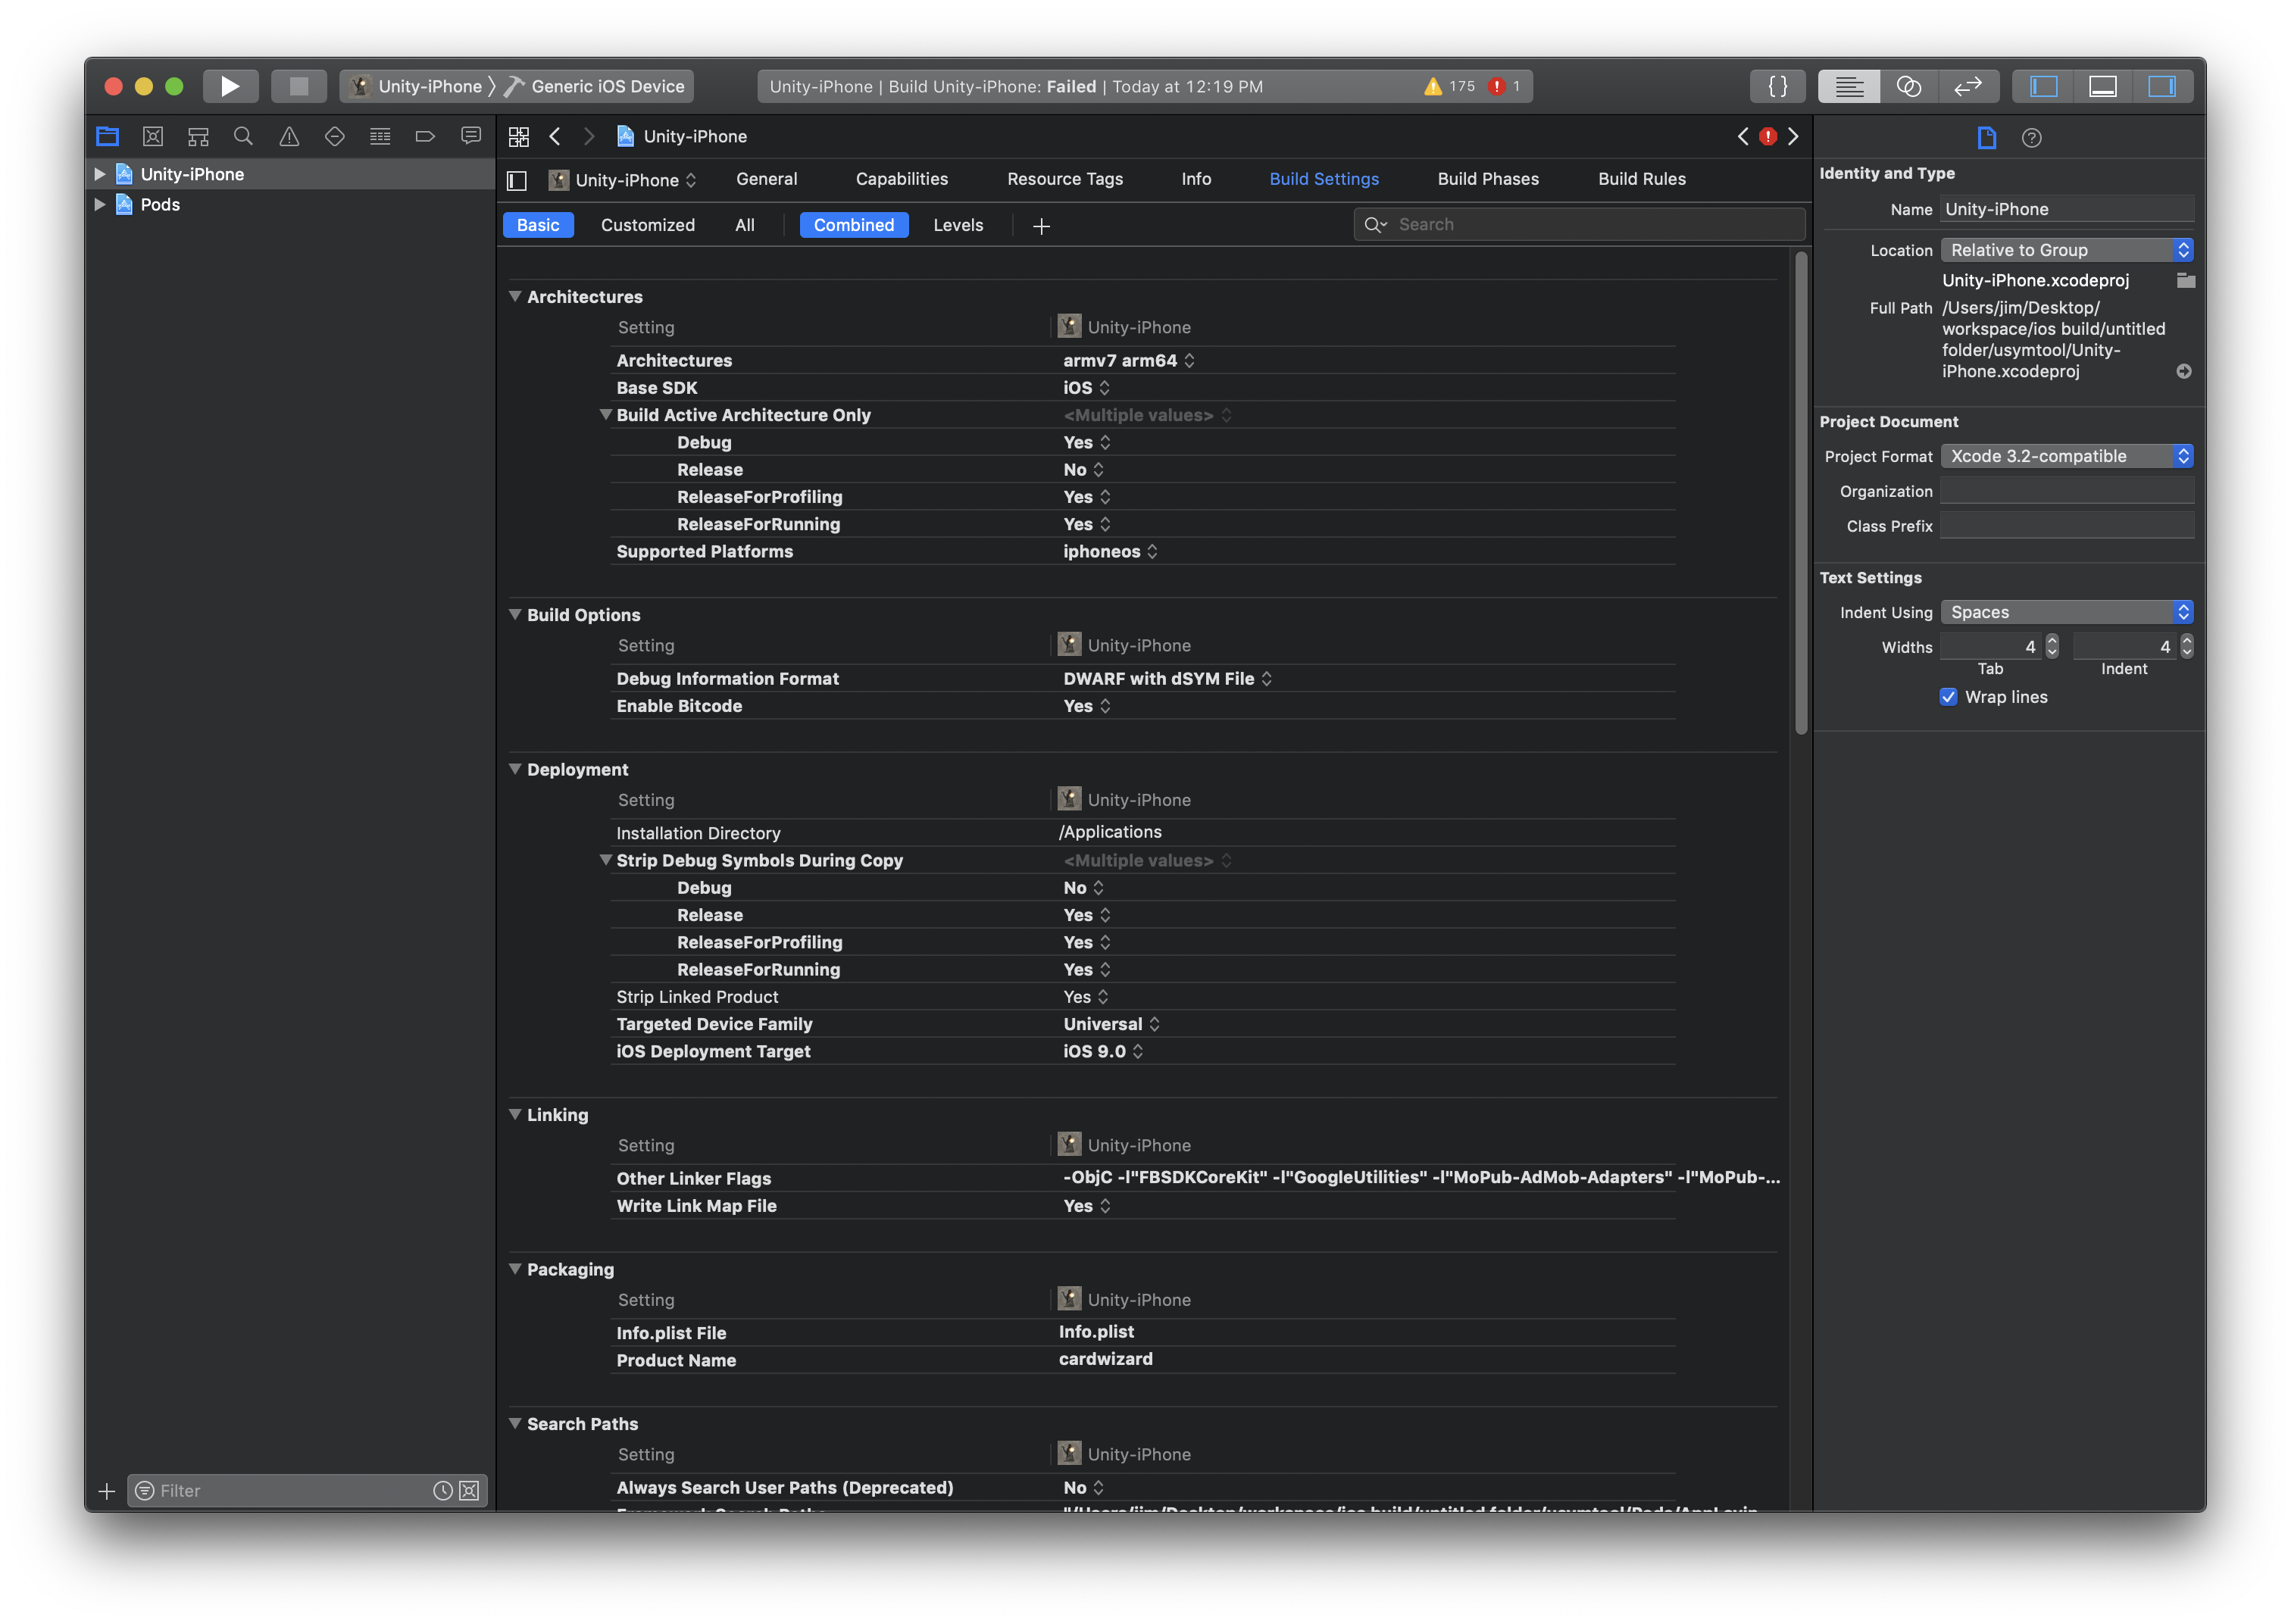Click the code review braces icon
Screen dimensions: 2291x1624
pos(1777,86)
